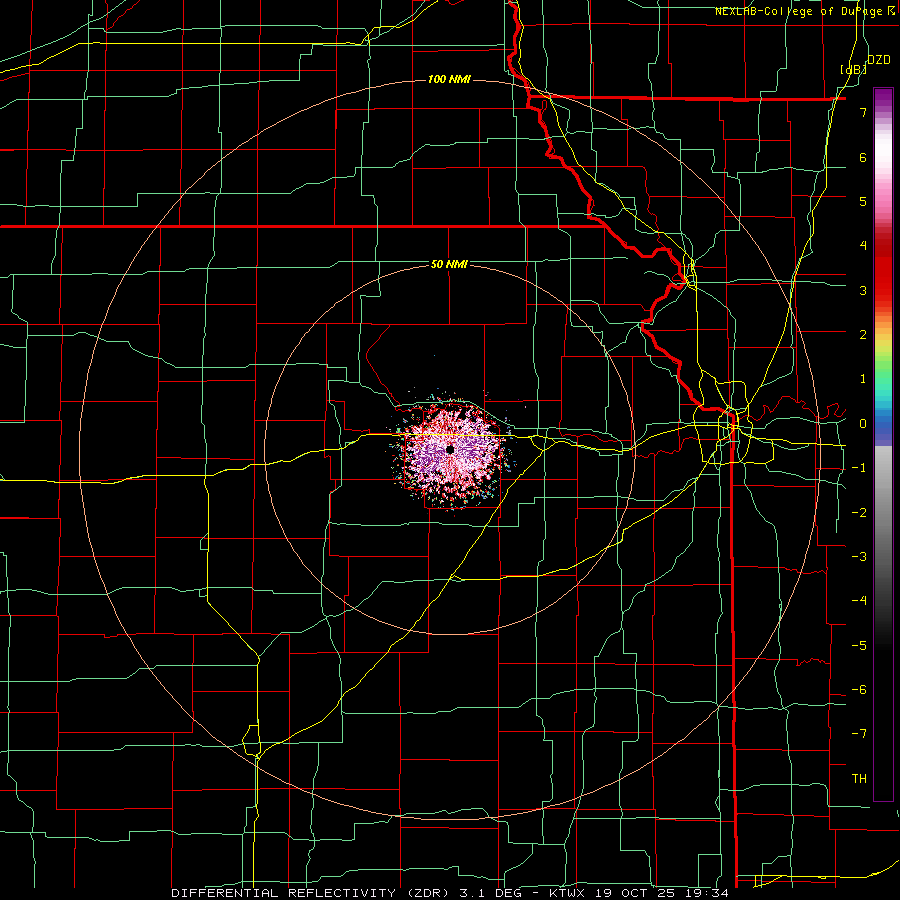This screenshot has width=900, height=900.
Task: Click the legend value -3
Action: [x=860, y=556]
